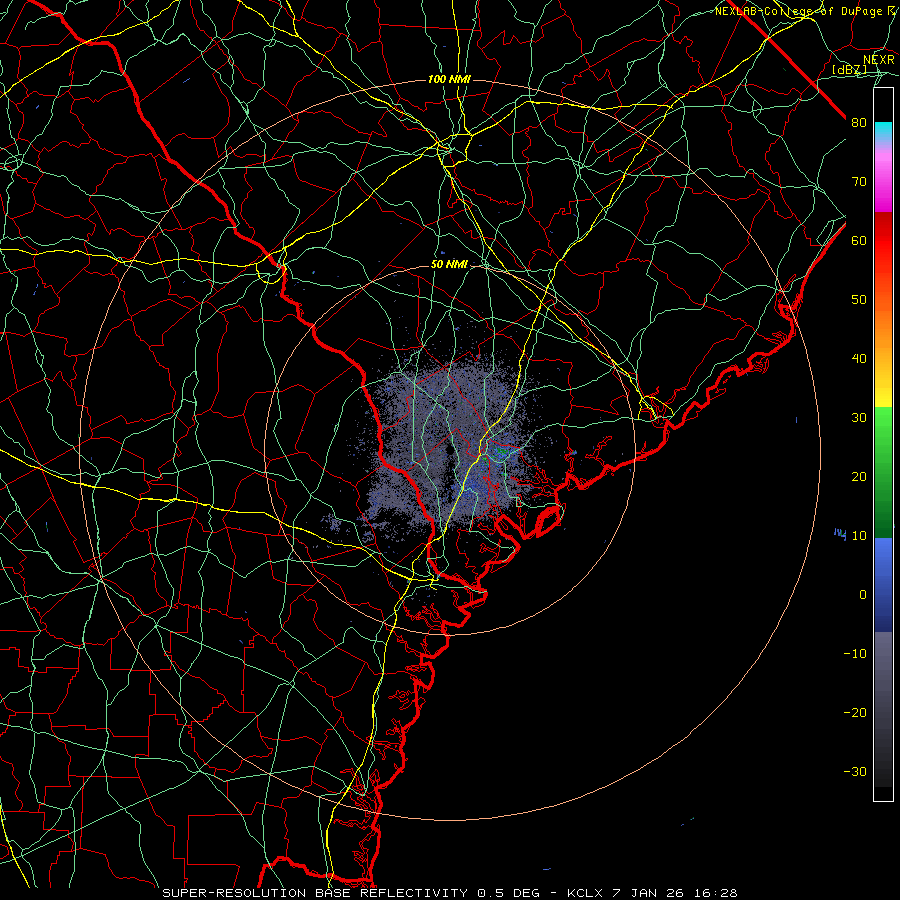
Task: Click the small green echo near the radar center
Action: 502,452
